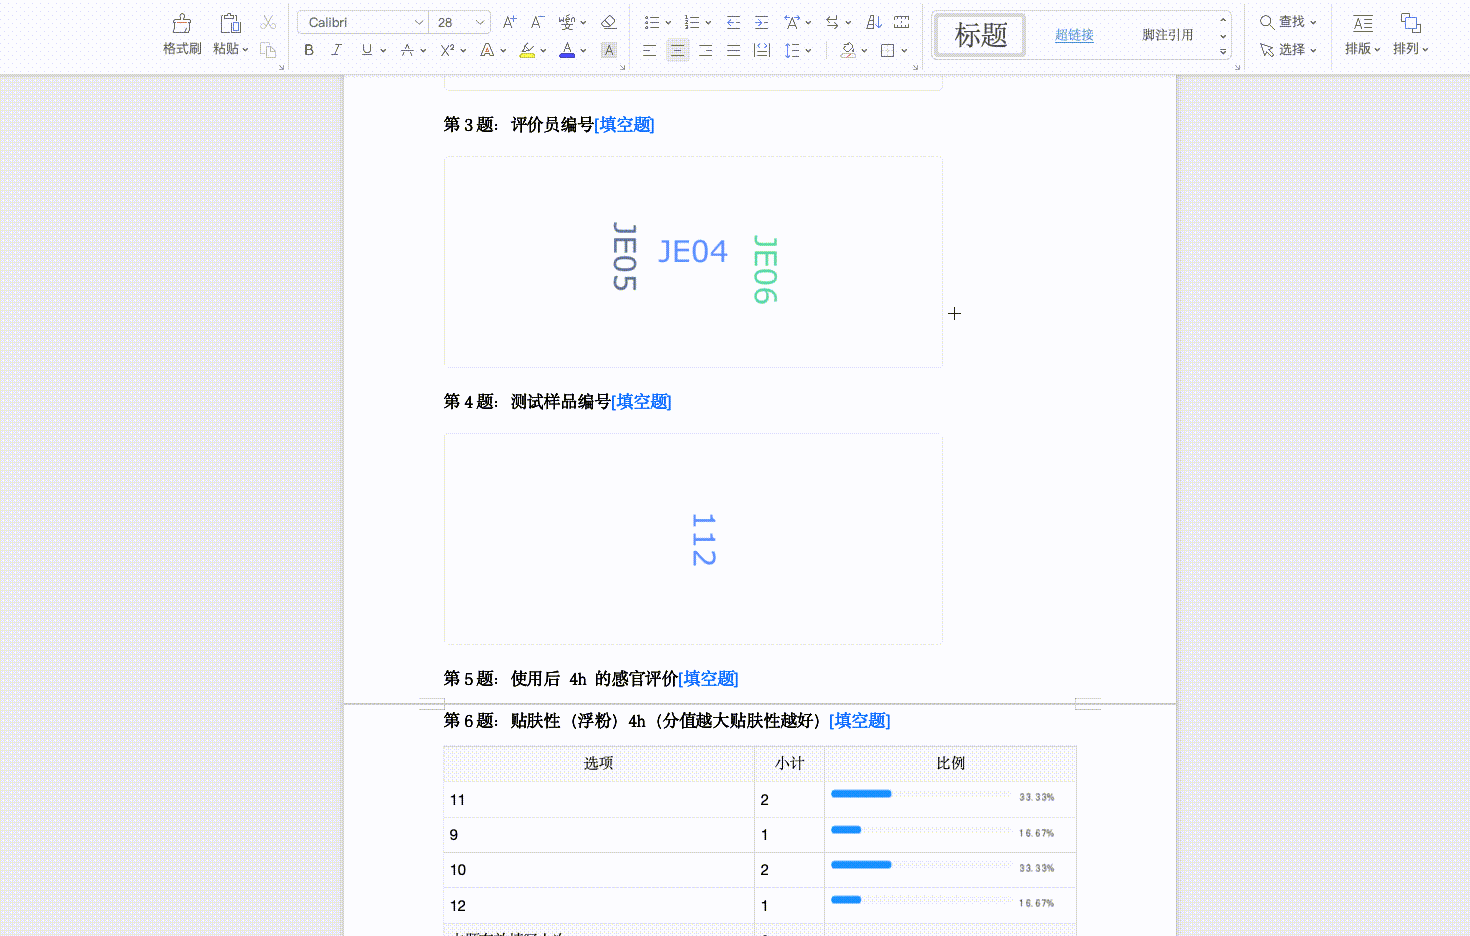Click the Cut scissors icon

(x=268, y=22)
